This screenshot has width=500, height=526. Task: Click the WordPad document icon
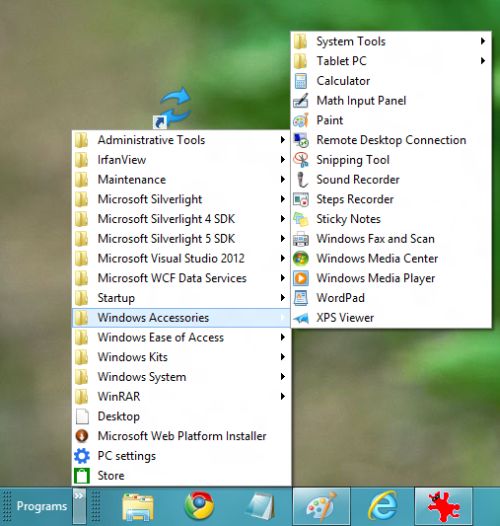[x=301, y=298]
